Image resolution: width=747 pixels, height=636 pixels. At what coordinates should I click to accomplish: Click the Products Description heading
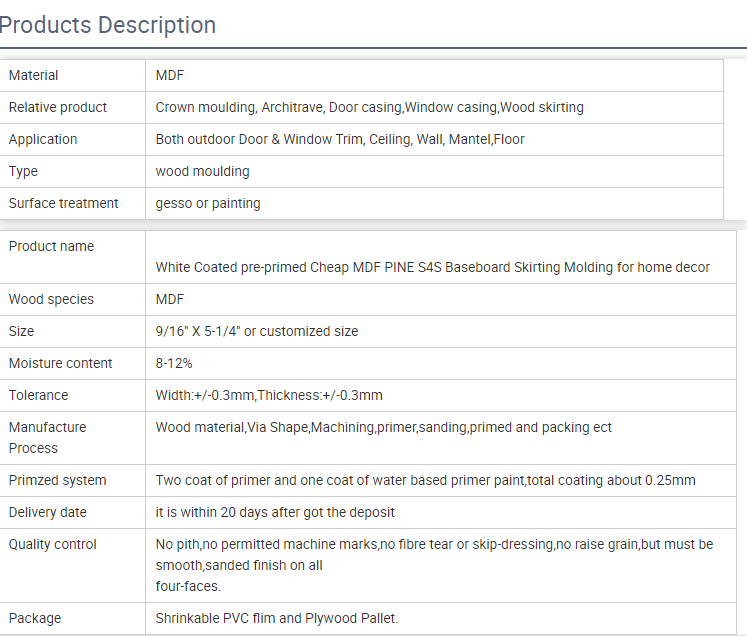(x=107, y=25)
